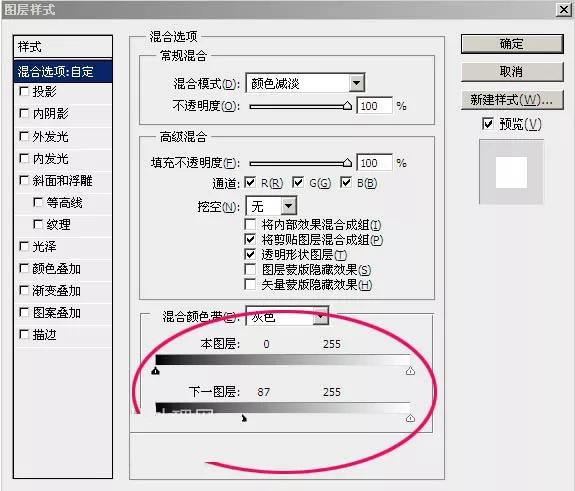Enable the 光泽 checkbox

[x=24, y=246]
